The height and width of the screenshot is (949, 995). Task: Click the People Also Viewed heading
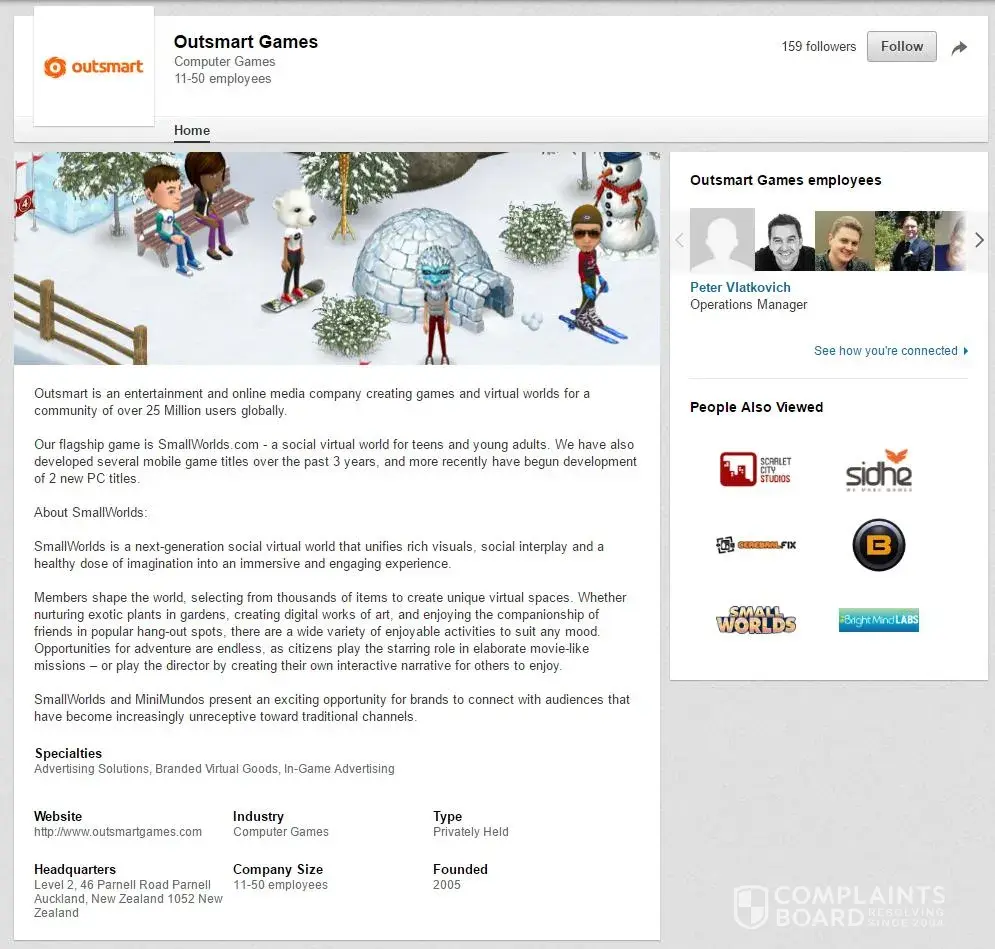pyautogui.click(x=756, y=407)
